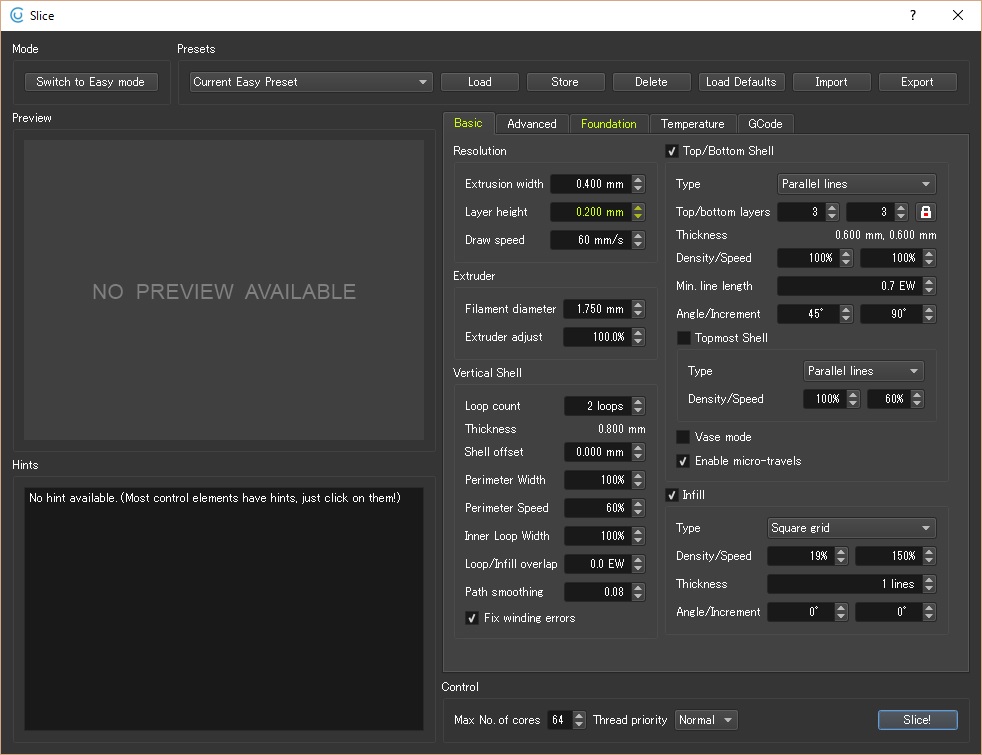Click Infill Thickness lines stepper arrows
Screen dimensions: 982x755
click(x=929, y=584)
